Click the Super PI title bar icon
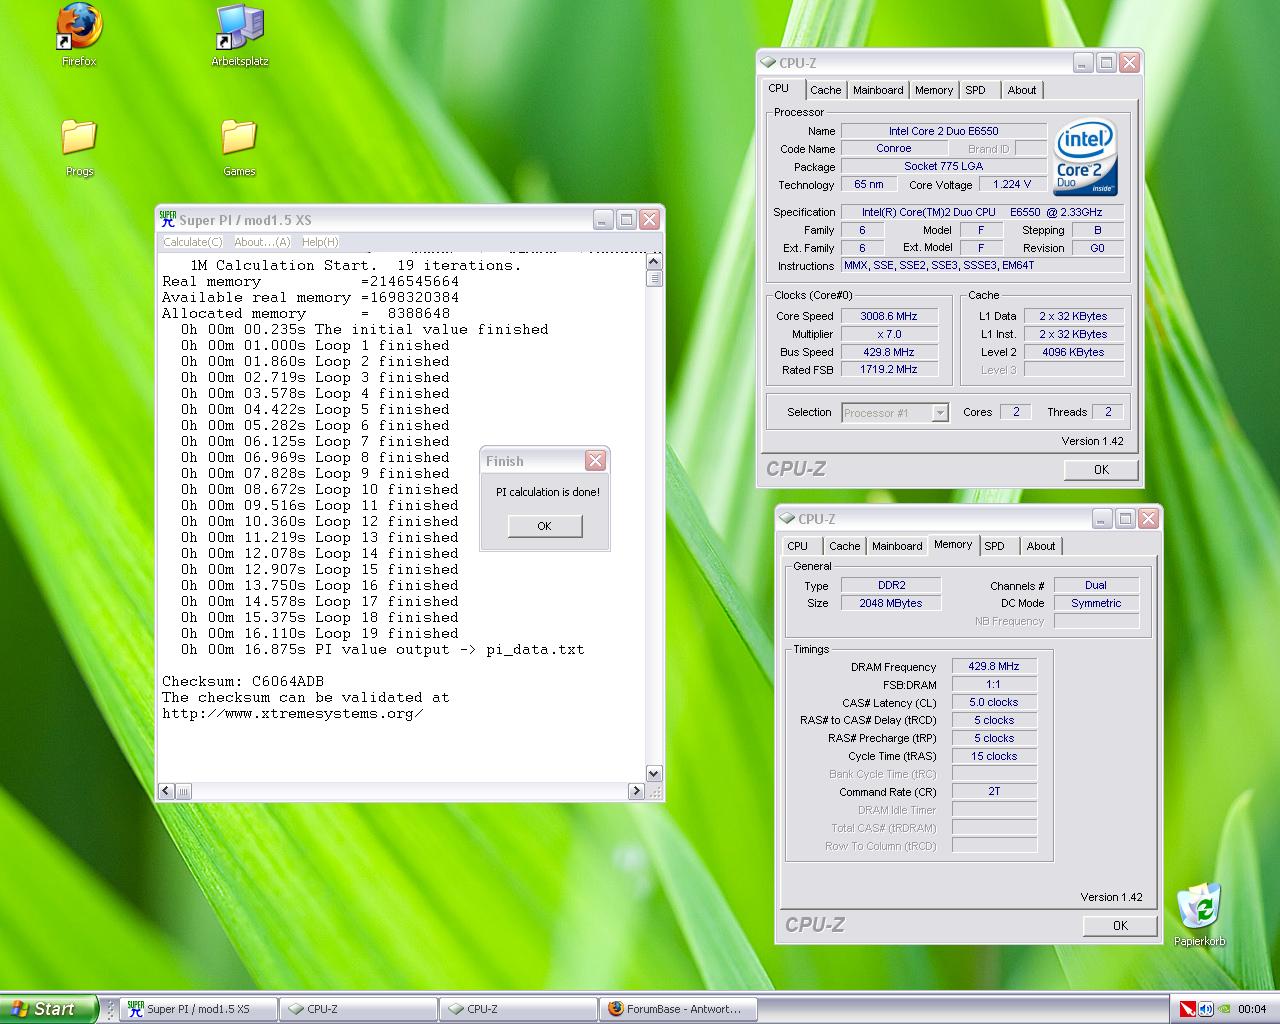 168,219
